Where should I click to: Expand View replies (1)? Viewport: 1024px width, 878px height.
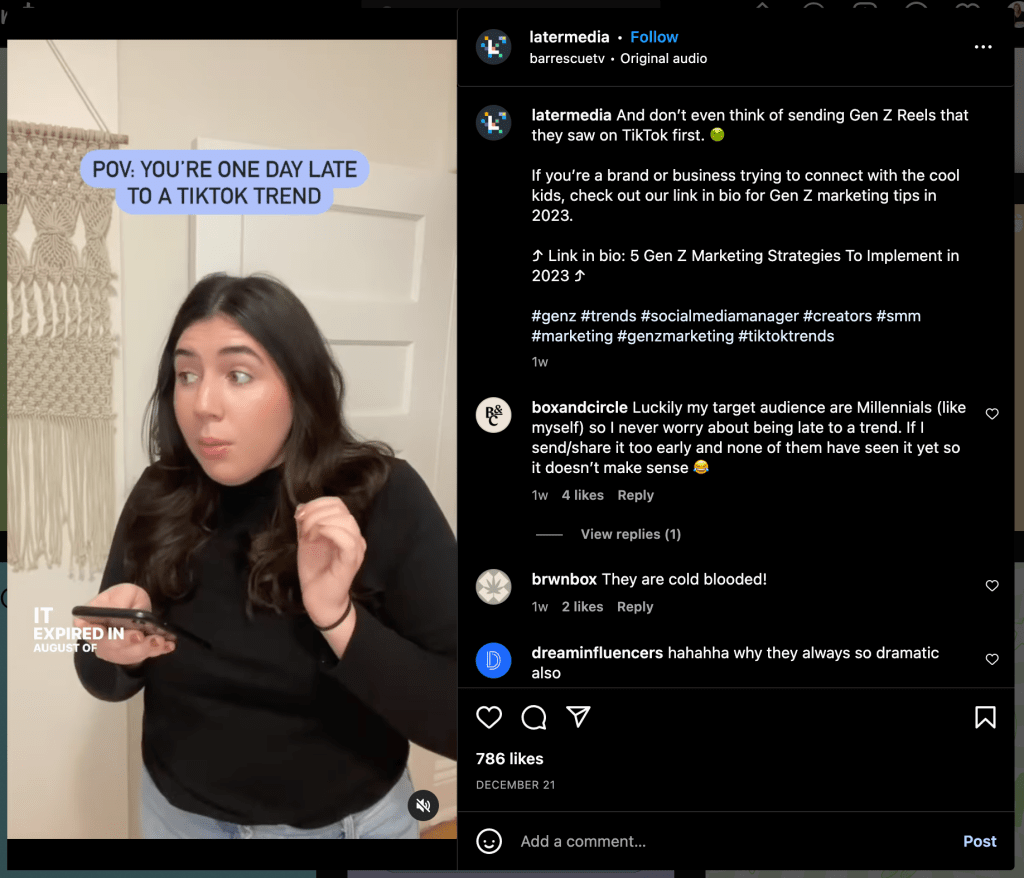pos(630,534)
